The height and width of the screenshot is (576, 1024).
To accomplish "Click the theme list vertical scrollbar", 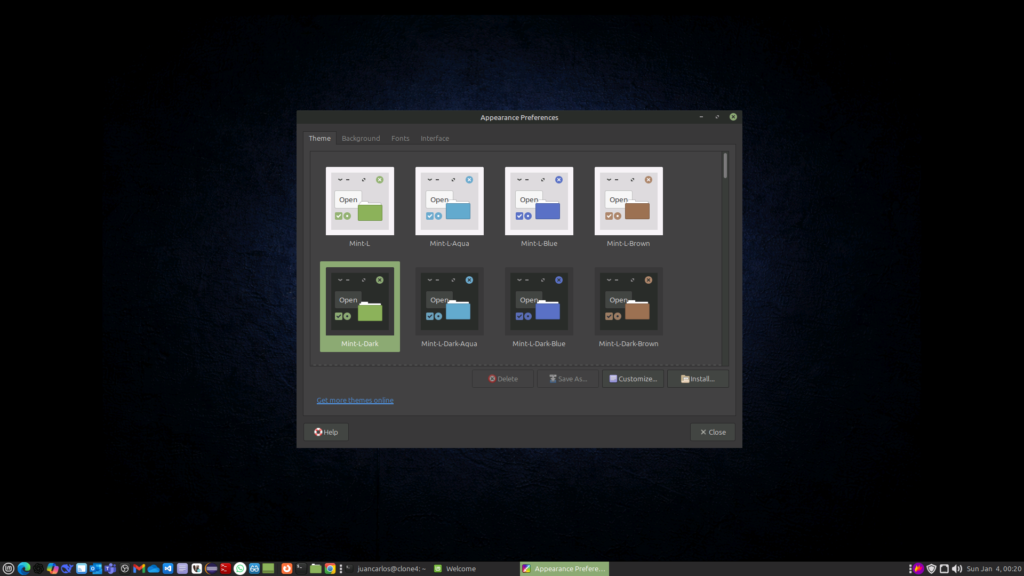I will tap(725, 166).
